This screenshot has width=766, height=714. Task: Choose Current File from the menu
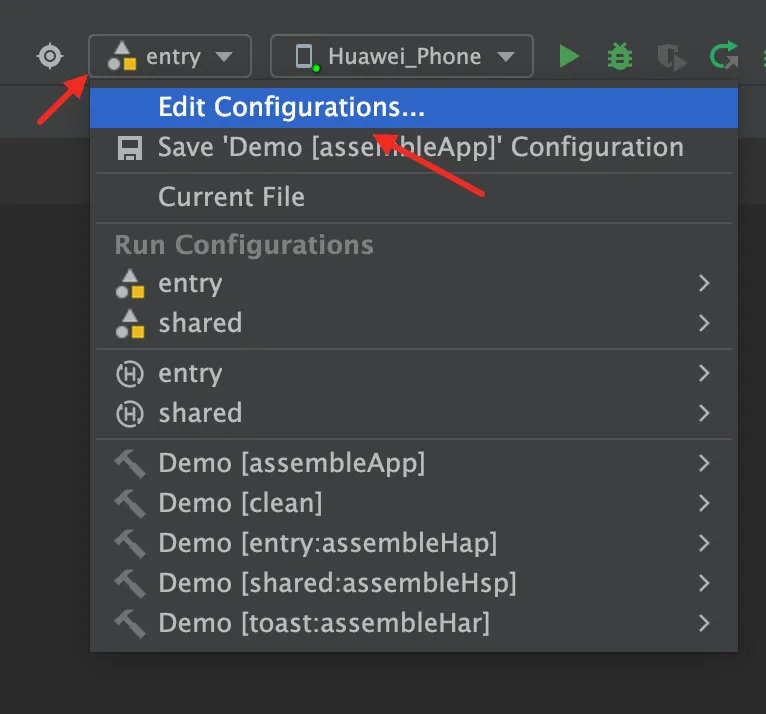(x=231, y=197)
